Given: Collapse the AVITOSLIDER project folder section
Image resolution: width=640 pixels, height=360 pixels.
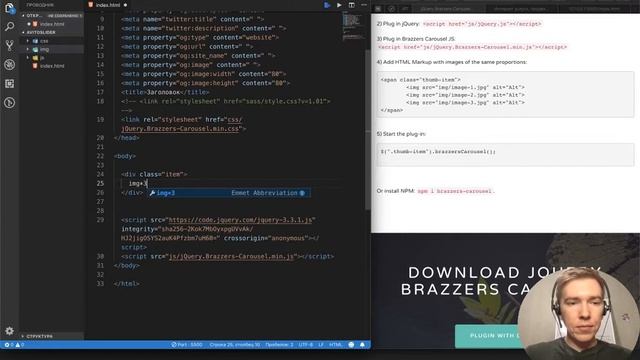Looking at the screenshot, I should point(52,32).
